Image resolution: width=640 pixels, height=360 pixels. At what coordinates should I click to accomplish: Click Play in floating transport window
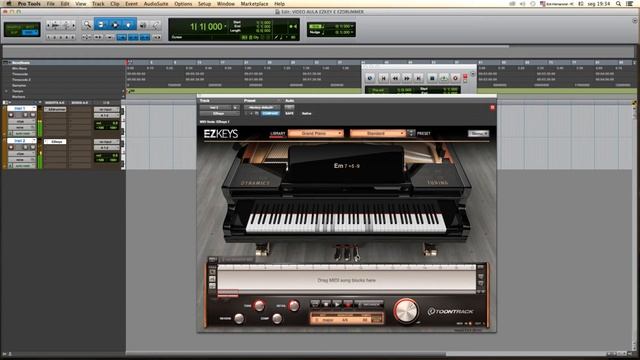444,78
